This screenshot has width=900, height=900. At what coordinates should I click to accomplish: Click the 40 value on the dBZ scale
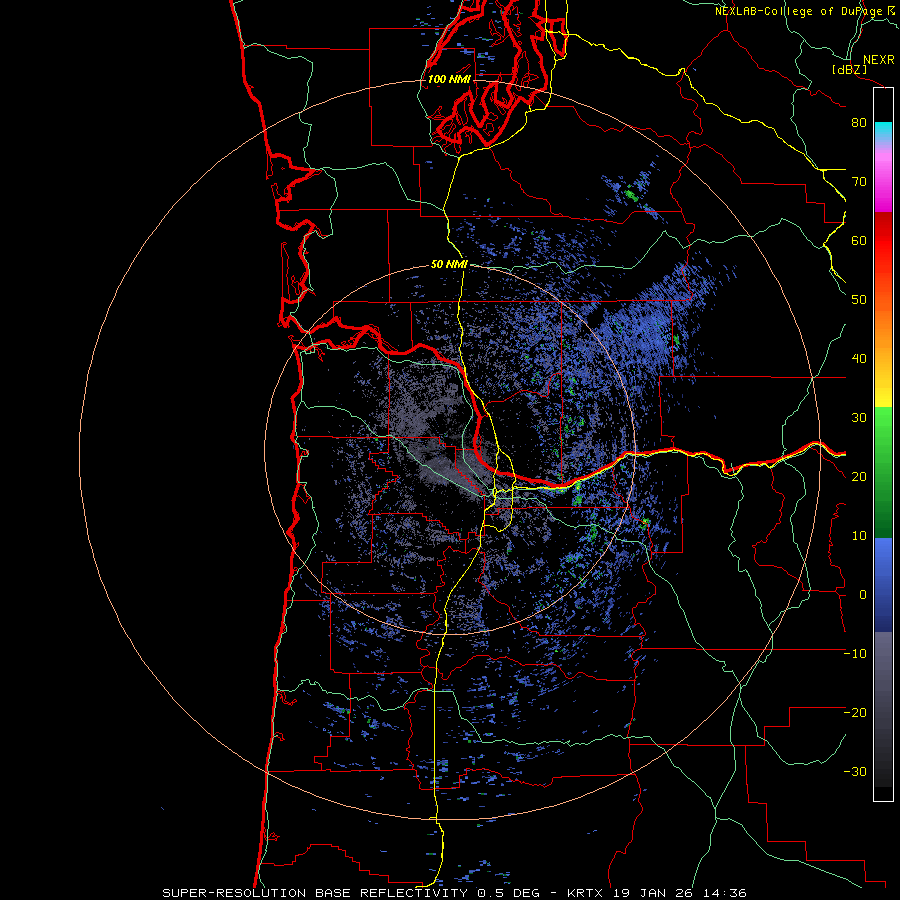pyautogui.click(x=859, y=359)
